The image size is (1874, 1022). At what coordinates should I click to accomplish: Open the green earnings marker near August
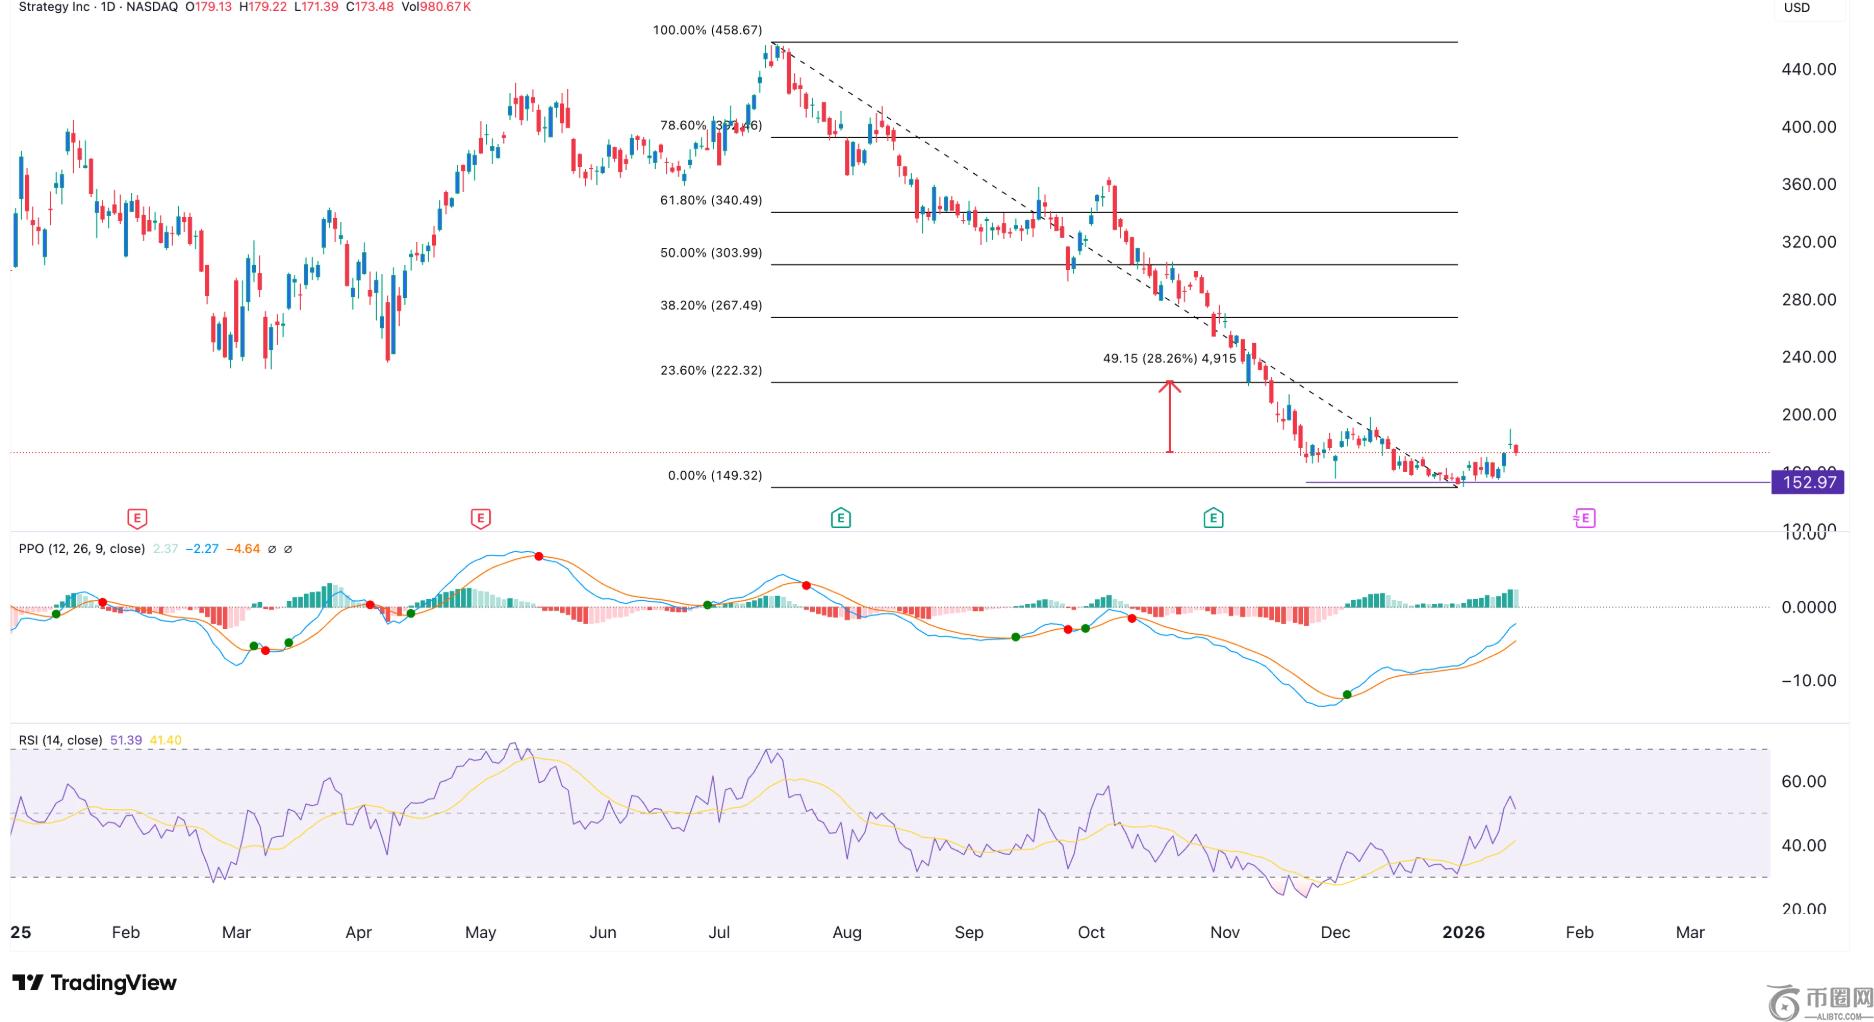pos(841,518)
